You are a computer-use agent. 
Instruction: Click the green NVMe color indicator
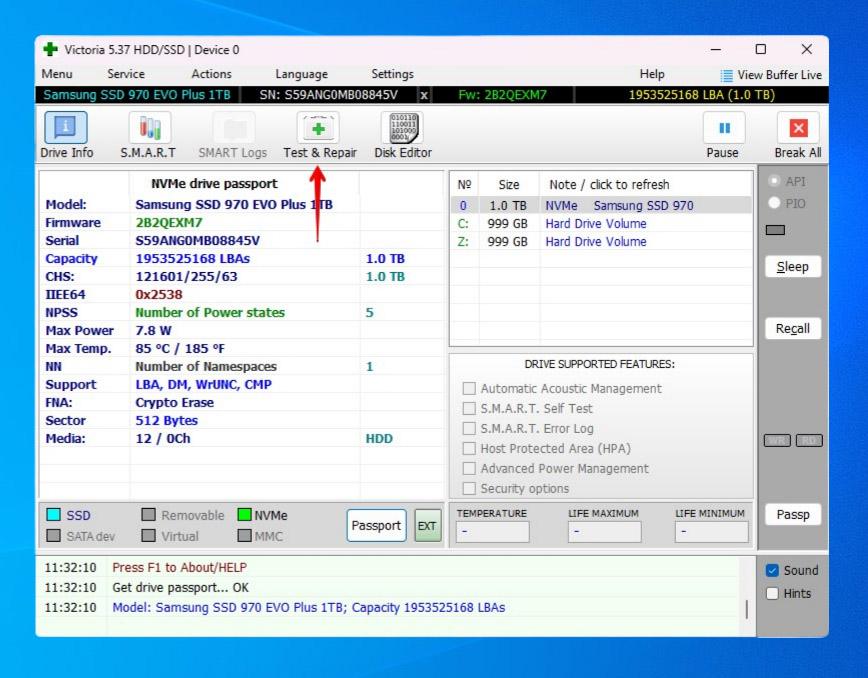(x=244, y=515)
